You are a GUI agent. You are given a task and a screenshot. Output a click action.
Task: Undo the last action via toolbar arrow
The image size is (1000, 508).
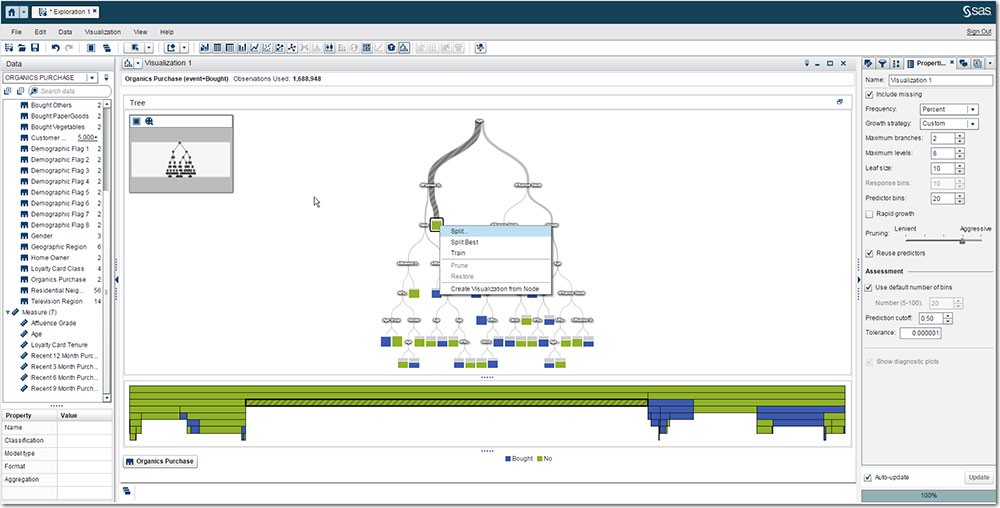pyautogui.click(x=55, y=48)
